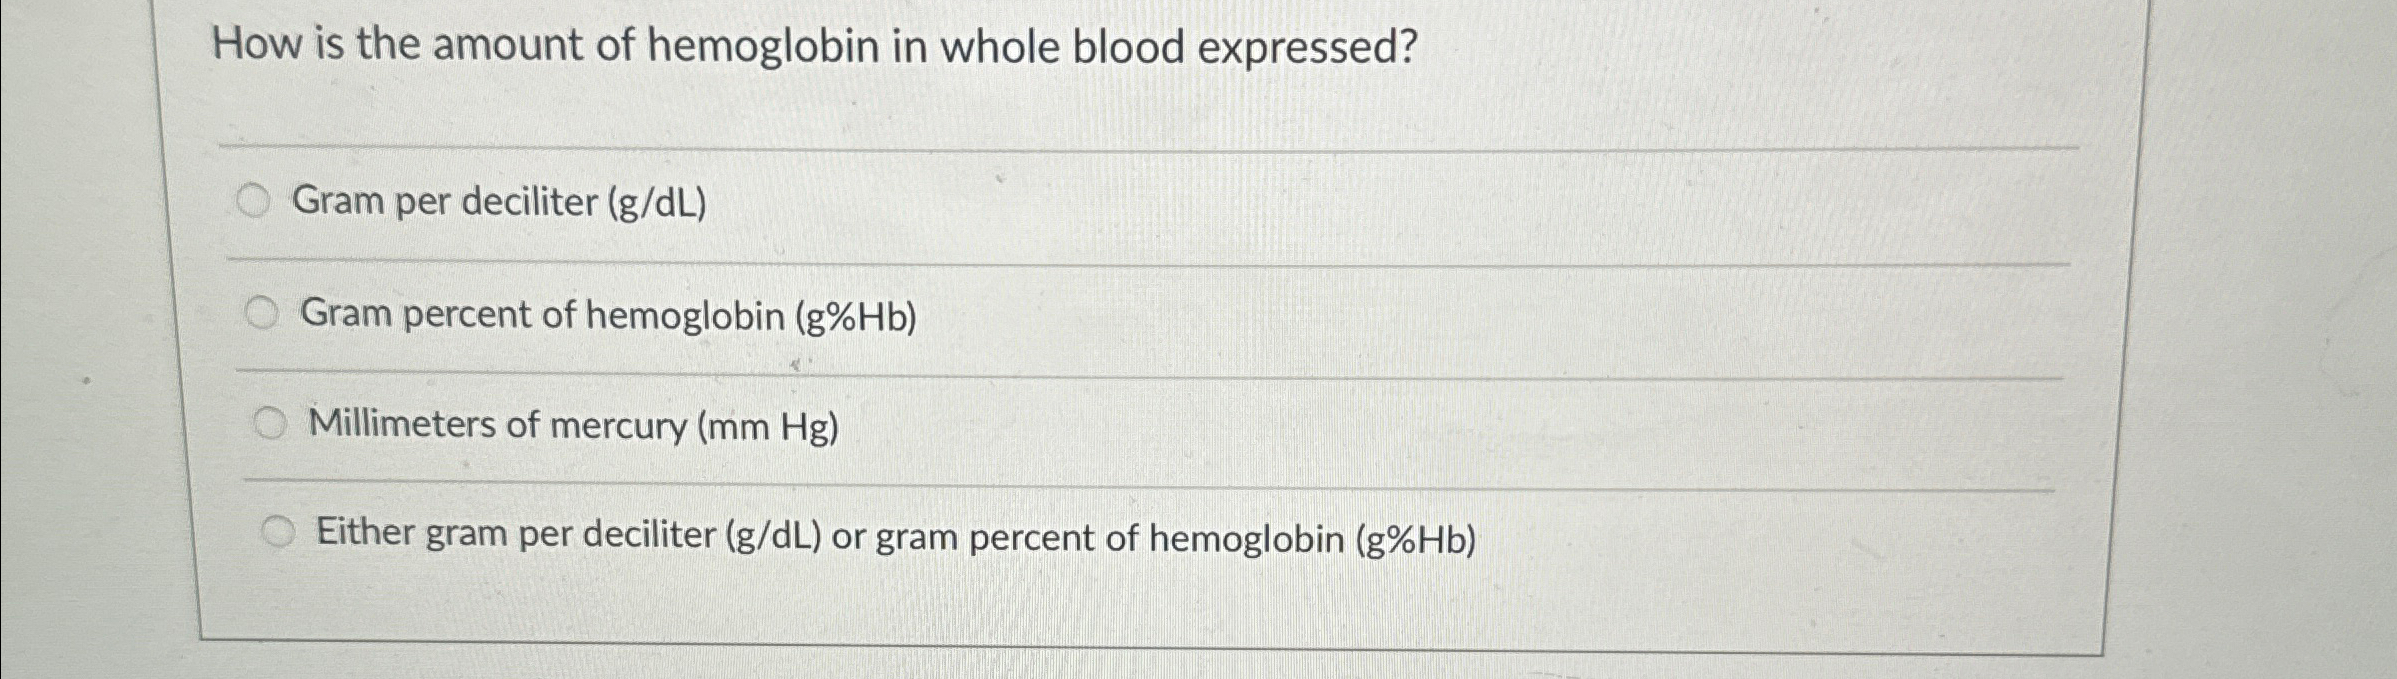This screenshot has height=679, width=2397.
Task: Click the combined g/dL or g%Hb answer text
Action: tap(895, 536)
